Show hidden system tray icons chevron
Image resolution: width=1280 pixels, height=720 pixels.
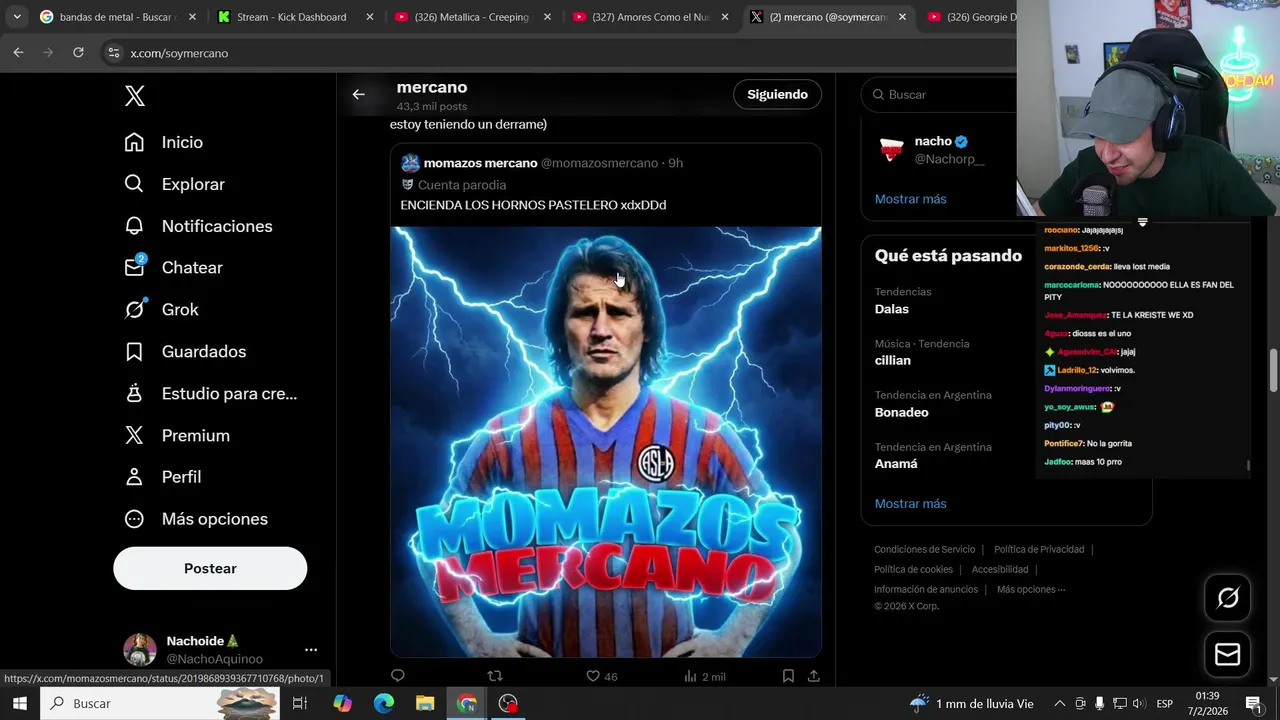coord(1061,703)
